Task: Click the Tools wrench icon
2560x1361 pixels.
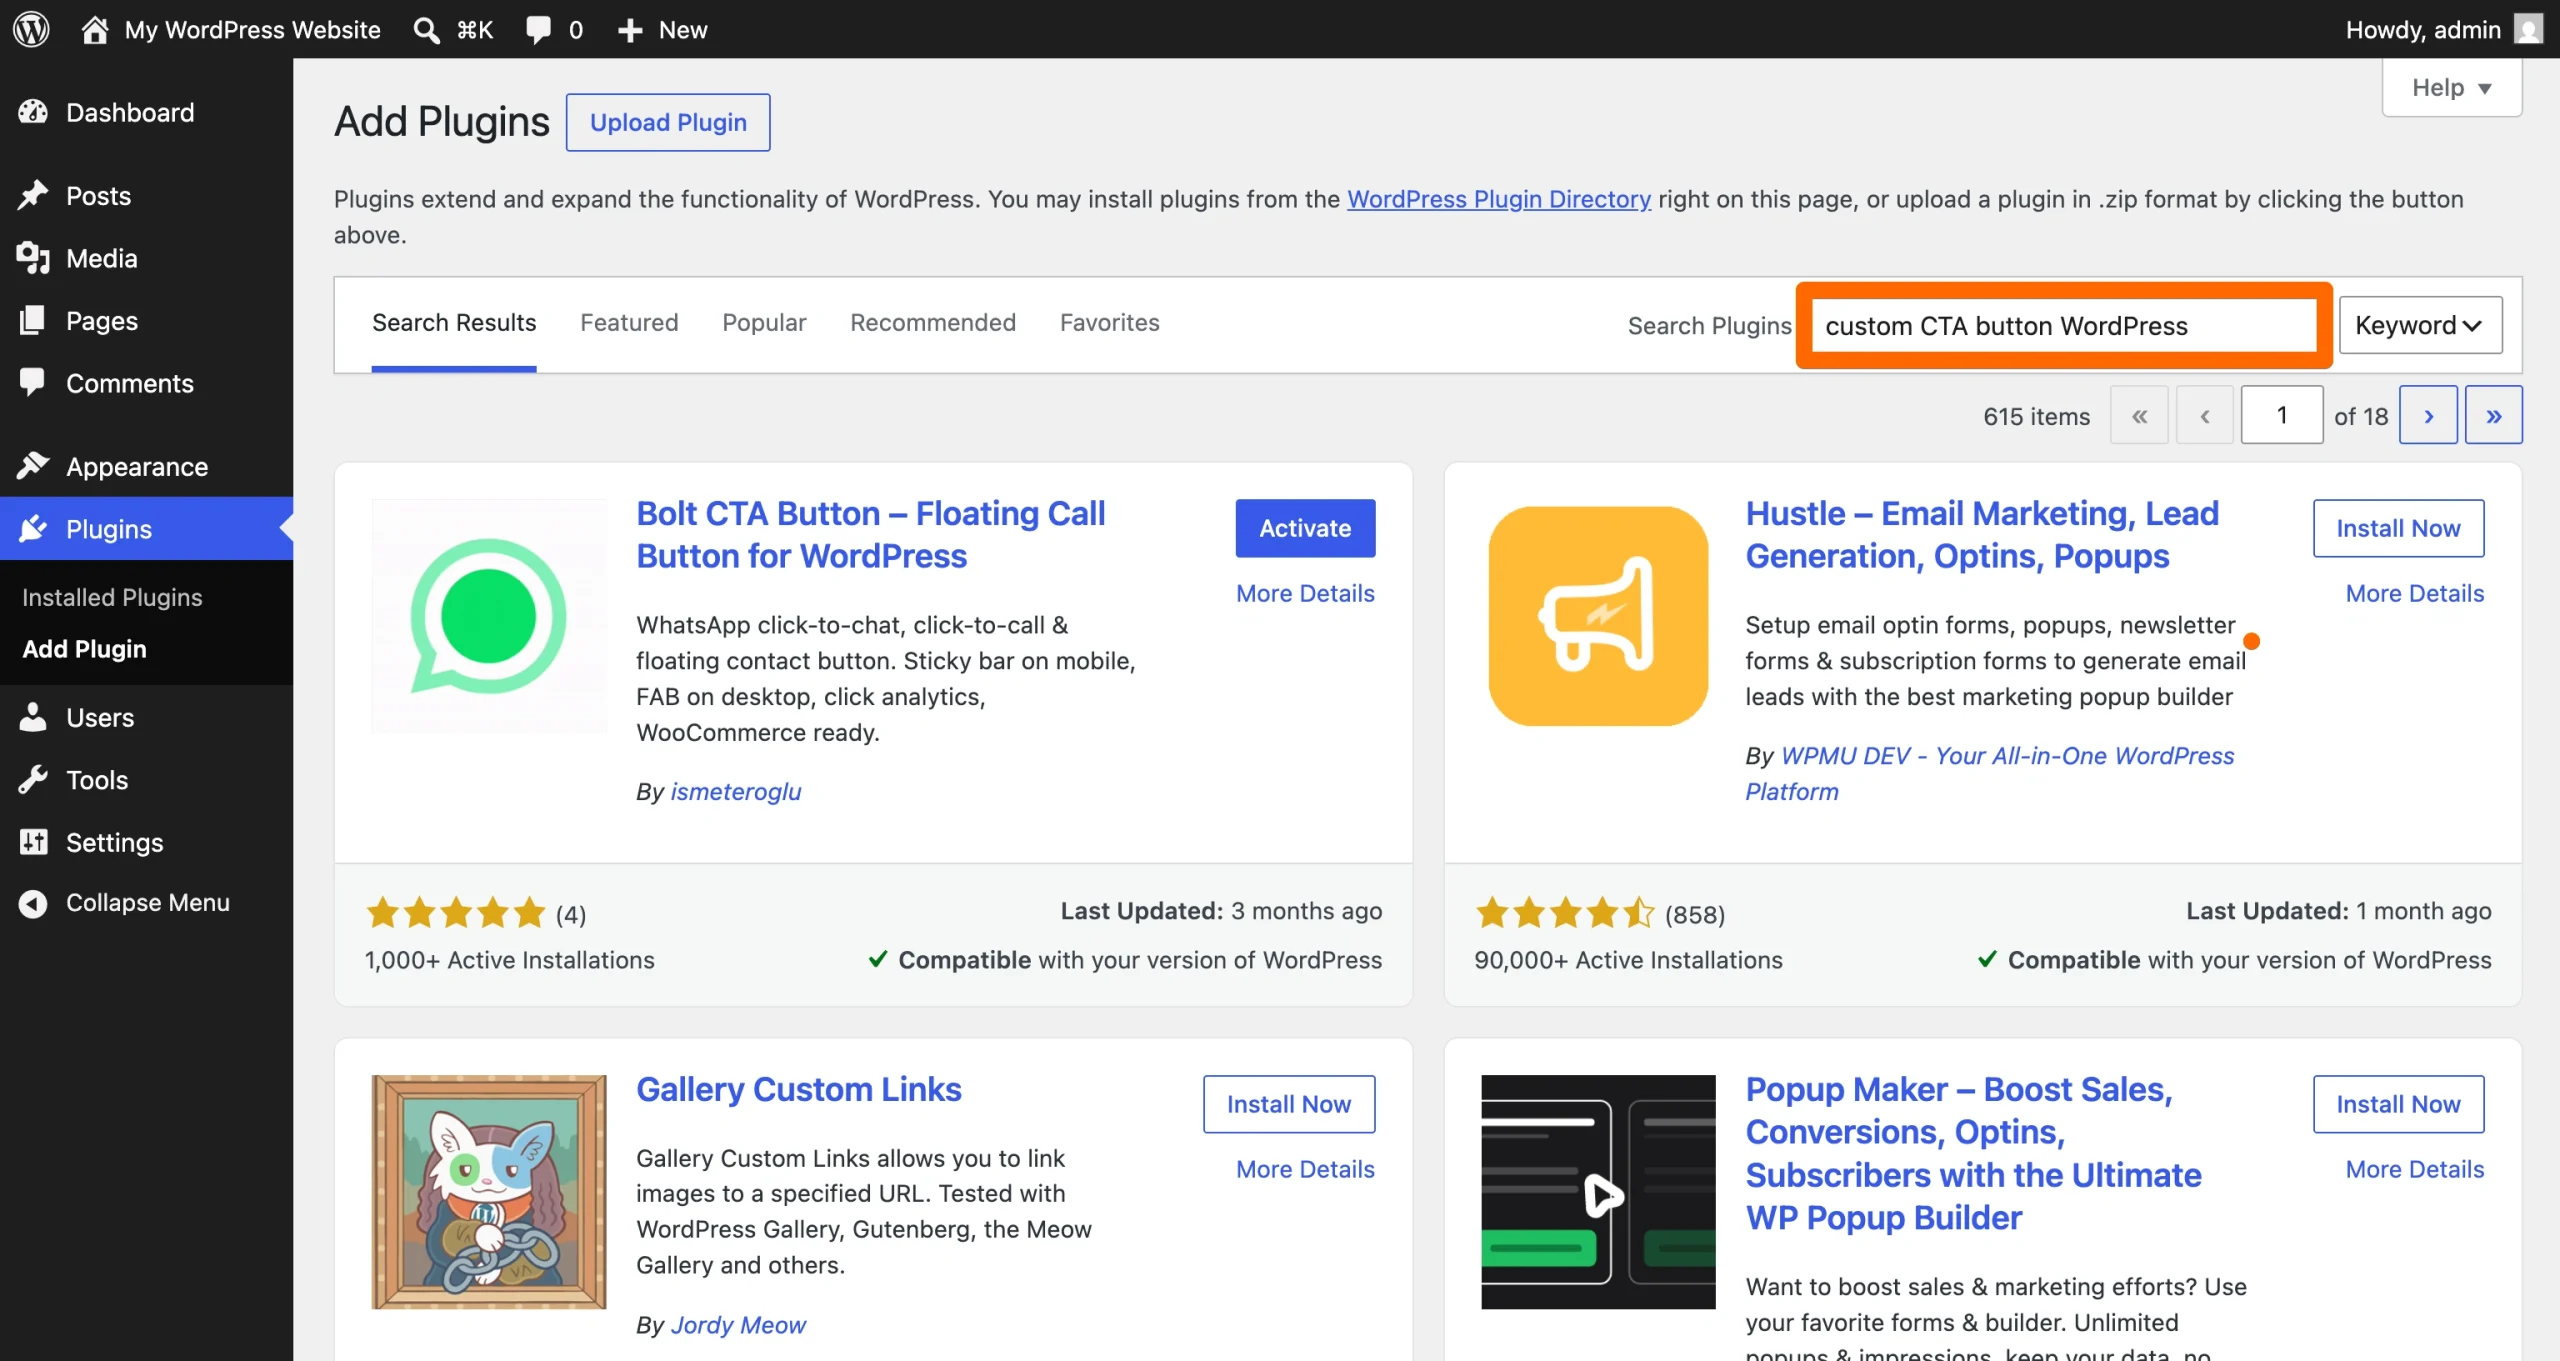Action: (33, 779)
